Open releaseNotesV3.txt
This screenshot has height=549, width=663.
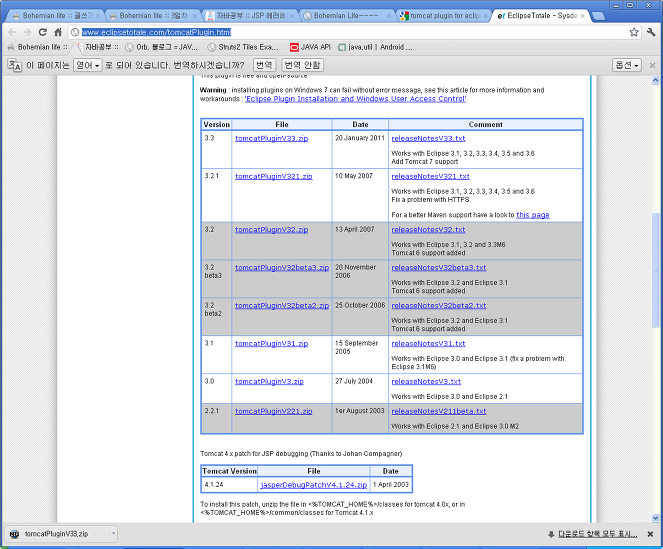pyautogui.click(x=426, y=382)
